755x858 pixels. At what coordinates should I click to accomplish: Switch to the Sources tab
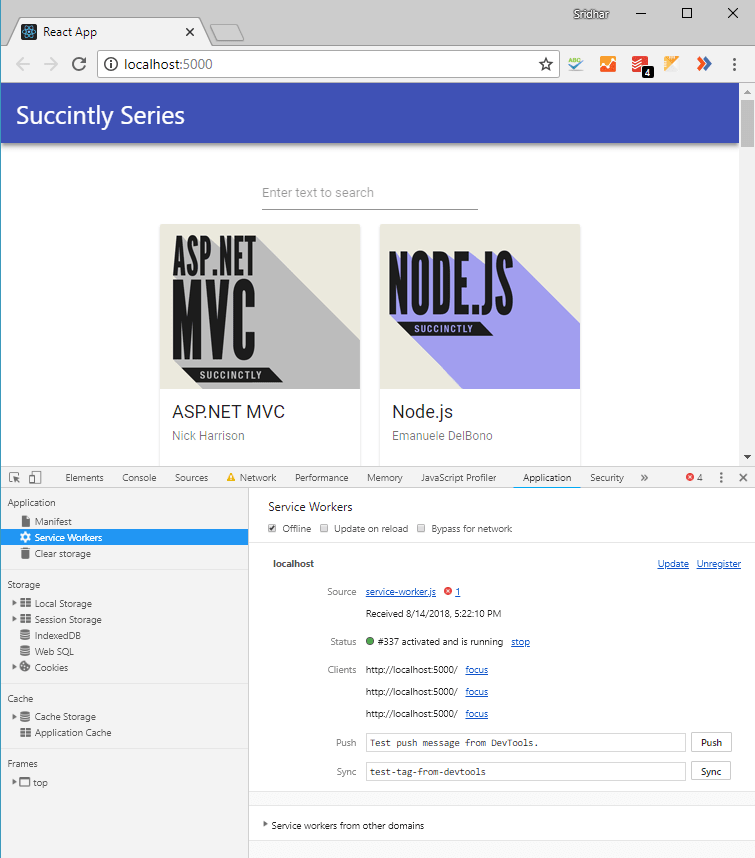[191, 477]
